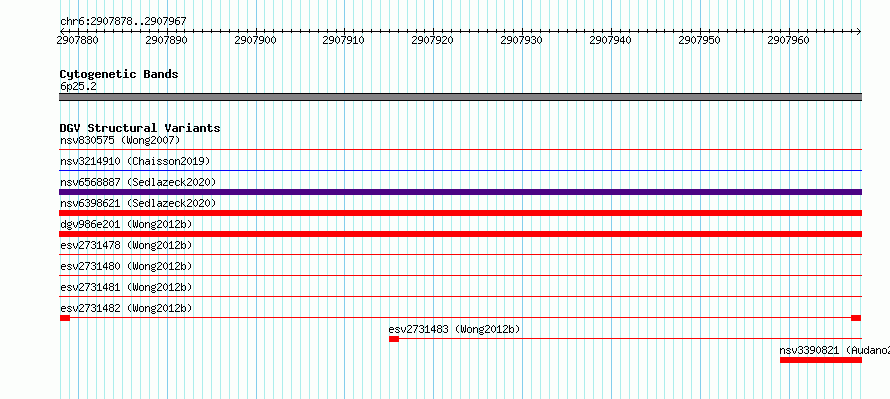Click the chr6:2907878..2907967 region label
This screenshot has height=399, width=890.
tap(123, 21)
